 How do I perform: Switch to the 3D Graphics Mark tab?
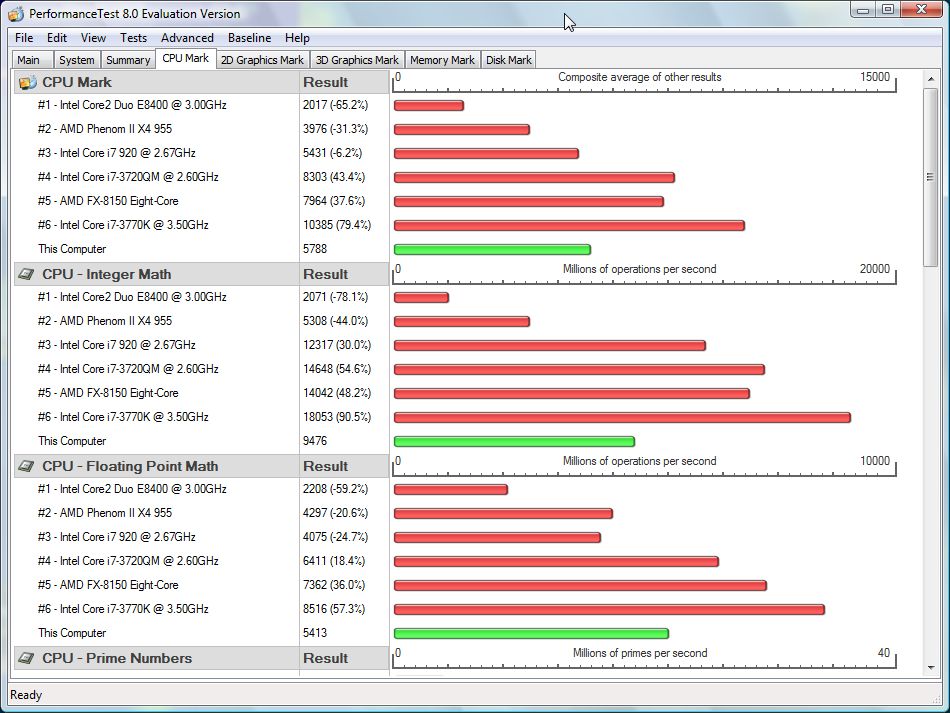point(357,60)
